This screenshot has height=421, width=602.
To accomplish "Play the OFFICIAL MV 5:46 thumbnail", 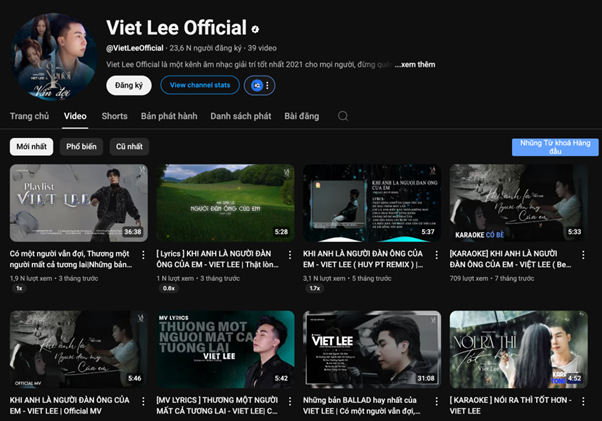I will coord(79,350).
